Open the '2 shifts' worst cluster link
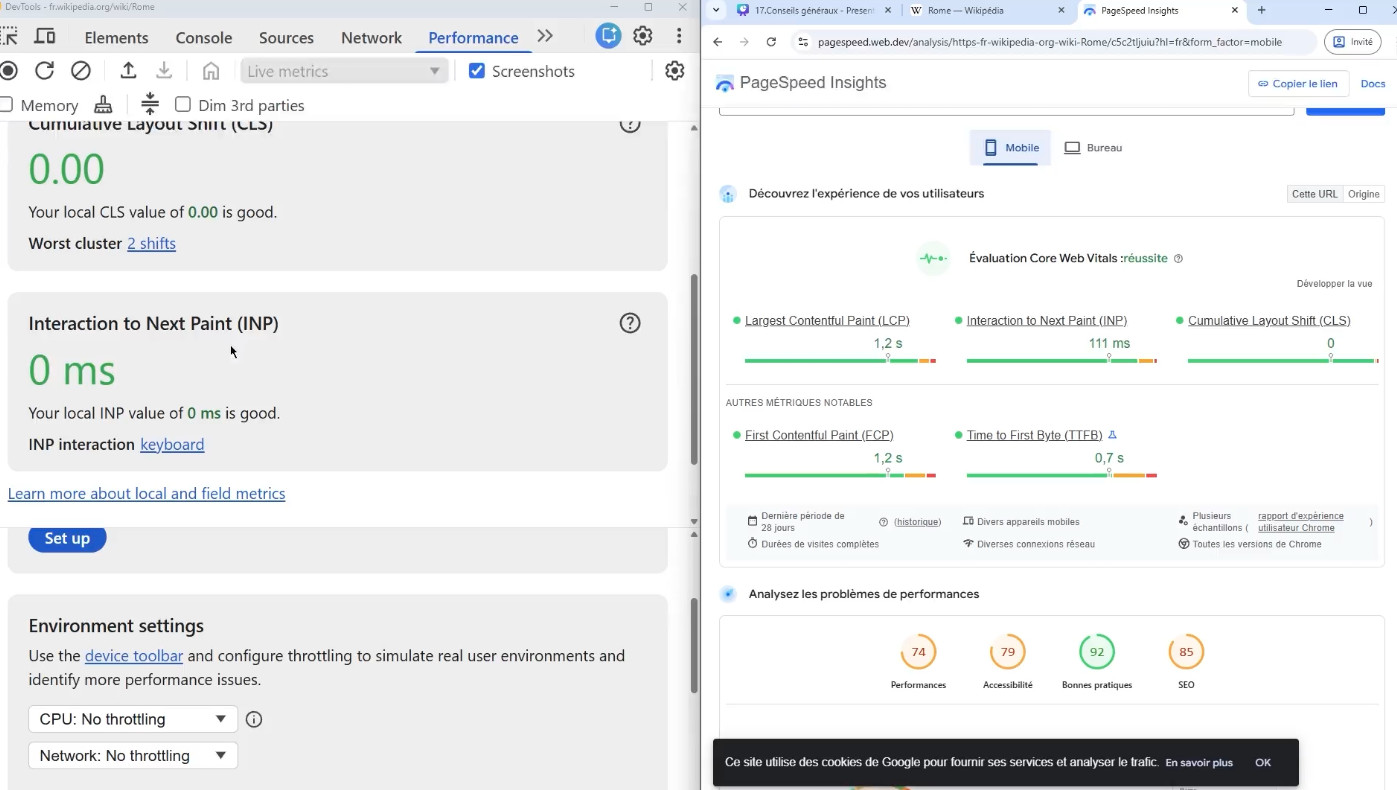Image resolution: width=1397 pixels, height=790 pixels. point(151,244)
